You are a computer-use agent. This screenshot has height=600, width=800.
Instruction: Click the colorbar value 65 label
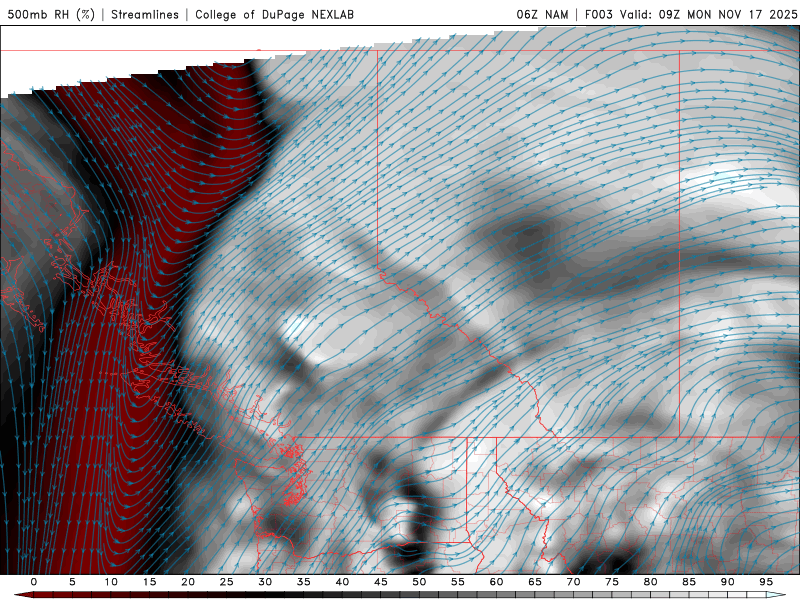click(x=534, y=582)
